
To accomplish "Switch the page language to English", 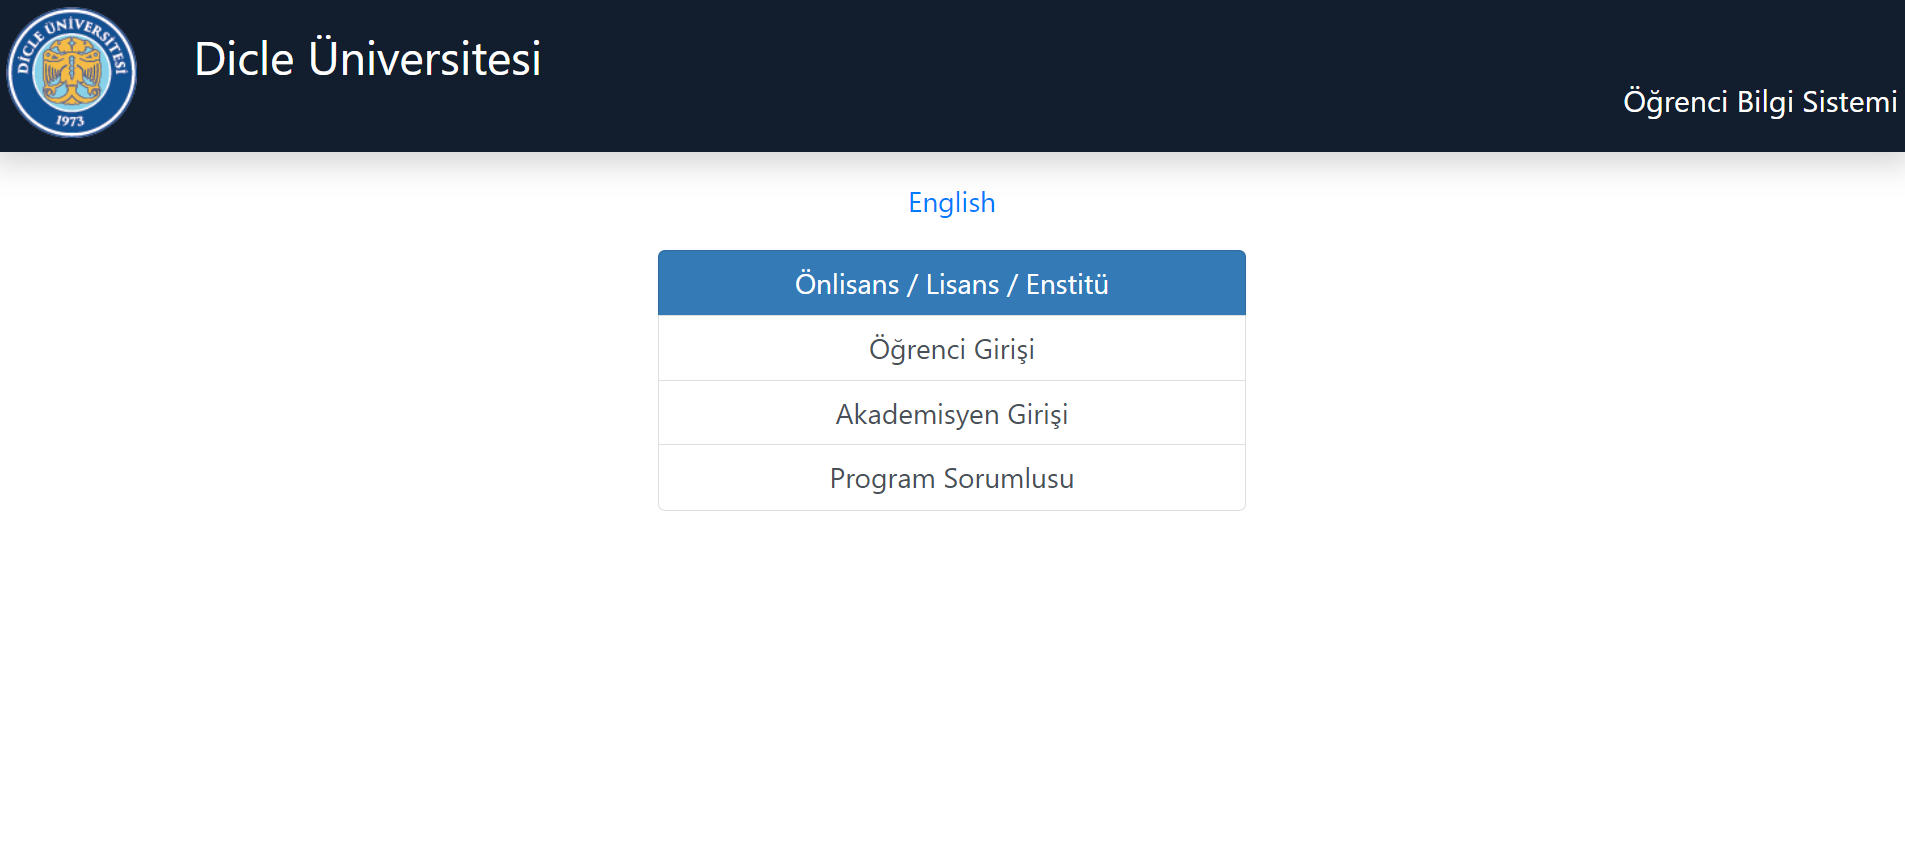I will 951,203.
